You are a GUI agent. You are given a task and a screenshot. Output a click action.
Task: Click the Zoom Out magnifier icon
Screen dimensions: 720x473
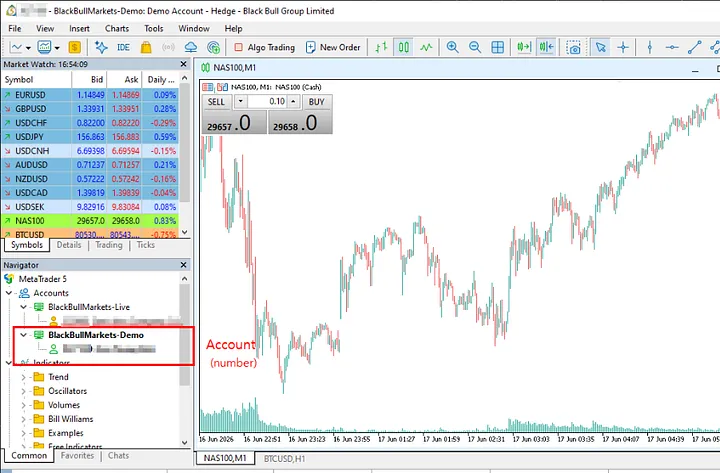(475, 47)
